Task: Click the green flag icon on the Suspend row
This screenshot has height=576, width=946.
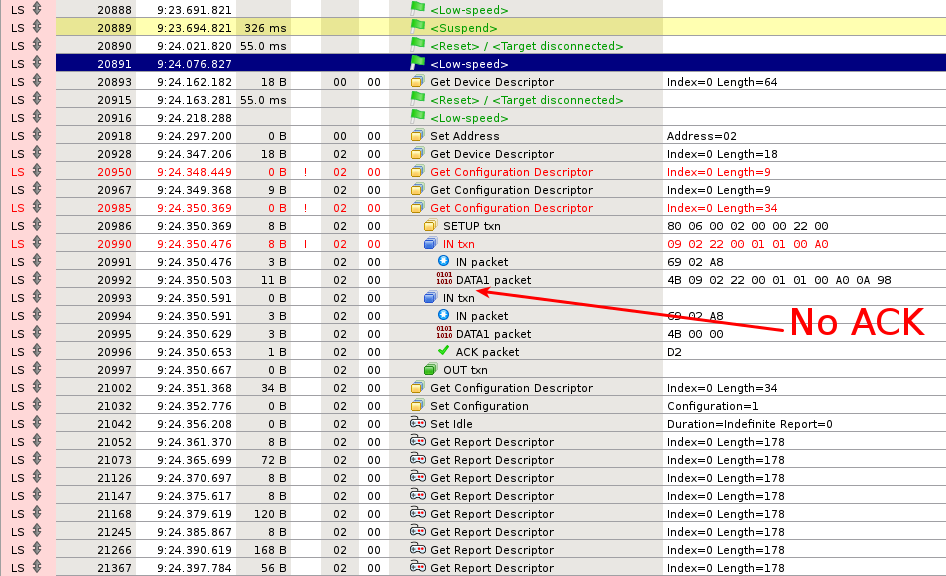Action: (416, 28)
